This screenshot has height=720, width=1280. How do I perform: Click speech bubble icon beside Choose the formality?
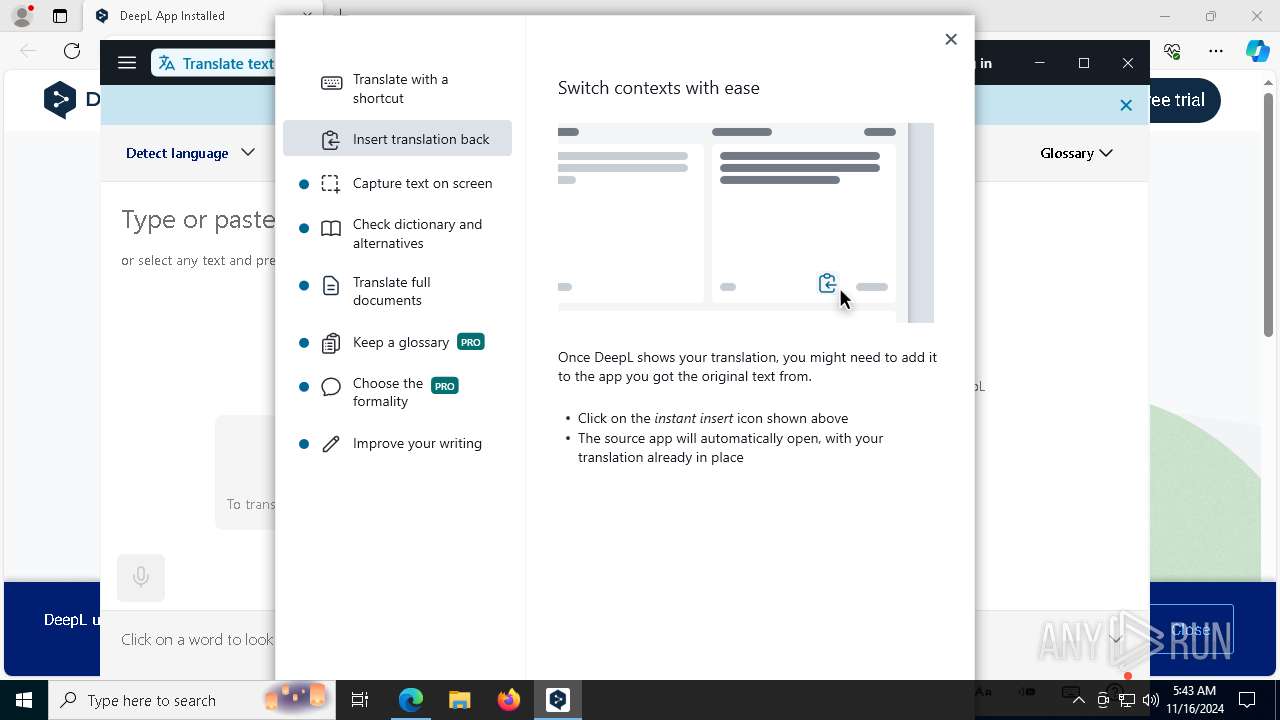click(x=331, y=387)
